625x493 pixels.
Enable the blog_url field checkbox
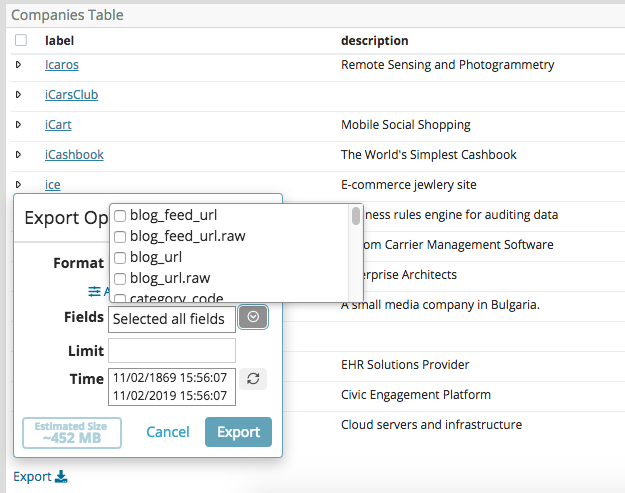(x=120, y=257)
